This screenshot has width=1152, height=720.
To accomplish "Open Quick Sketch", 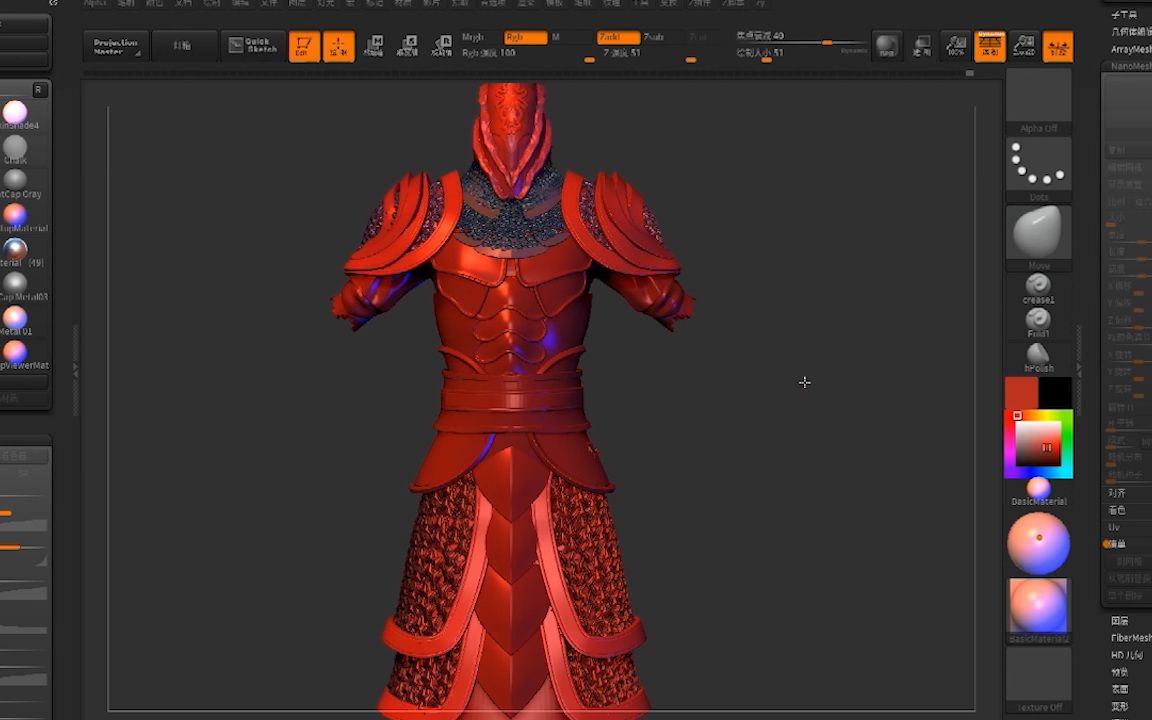I will (252, 46).
